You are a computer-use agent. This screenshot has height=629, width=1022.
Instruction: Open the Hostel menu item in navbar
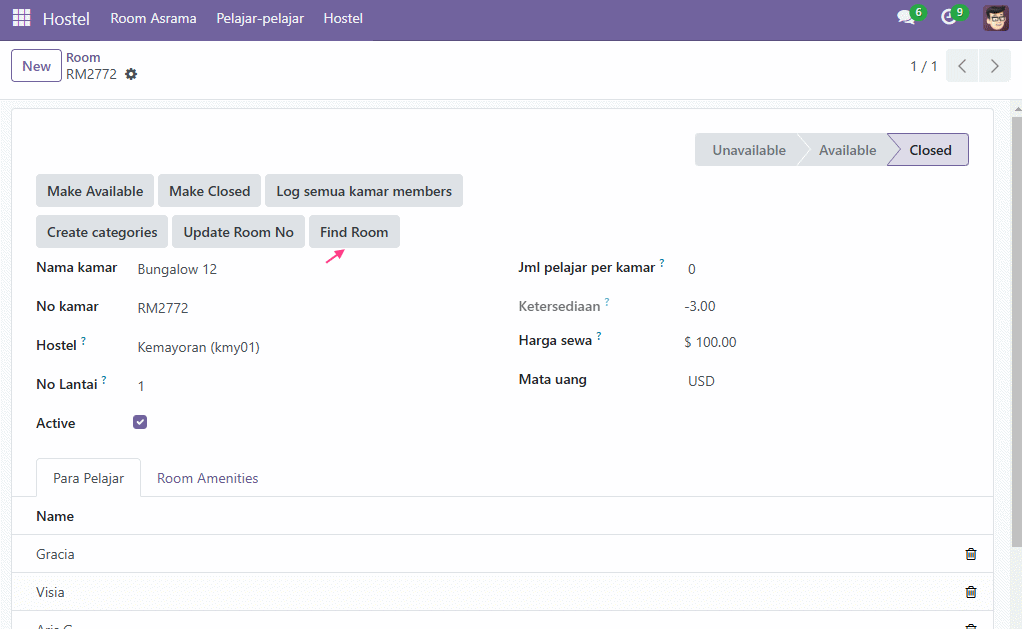point(343,18)
